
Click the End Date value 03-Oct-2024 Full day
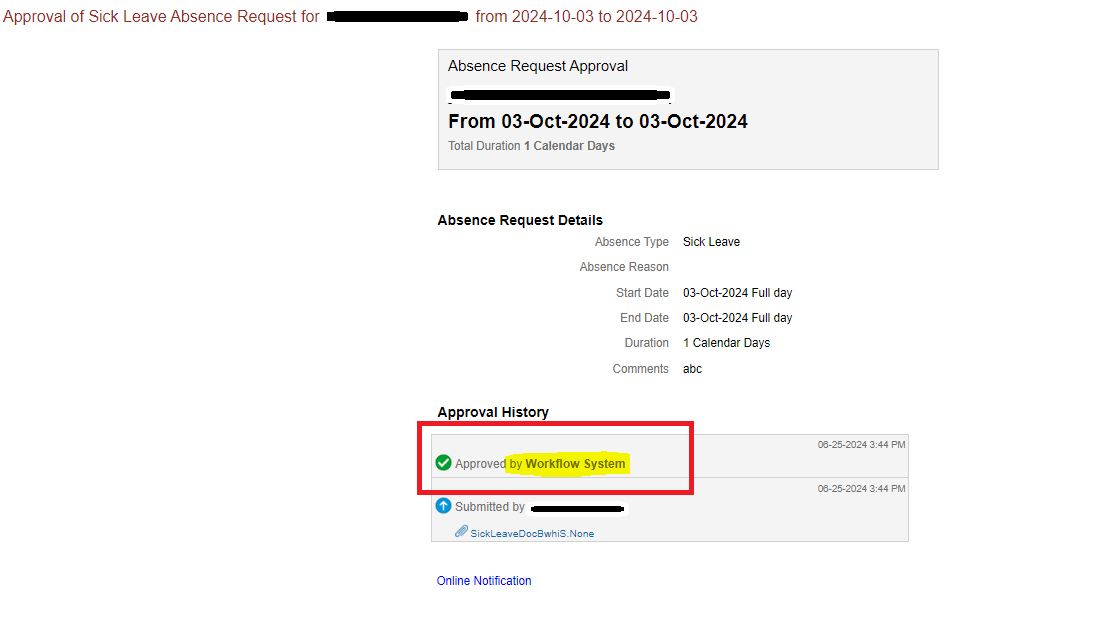point(737,317)
